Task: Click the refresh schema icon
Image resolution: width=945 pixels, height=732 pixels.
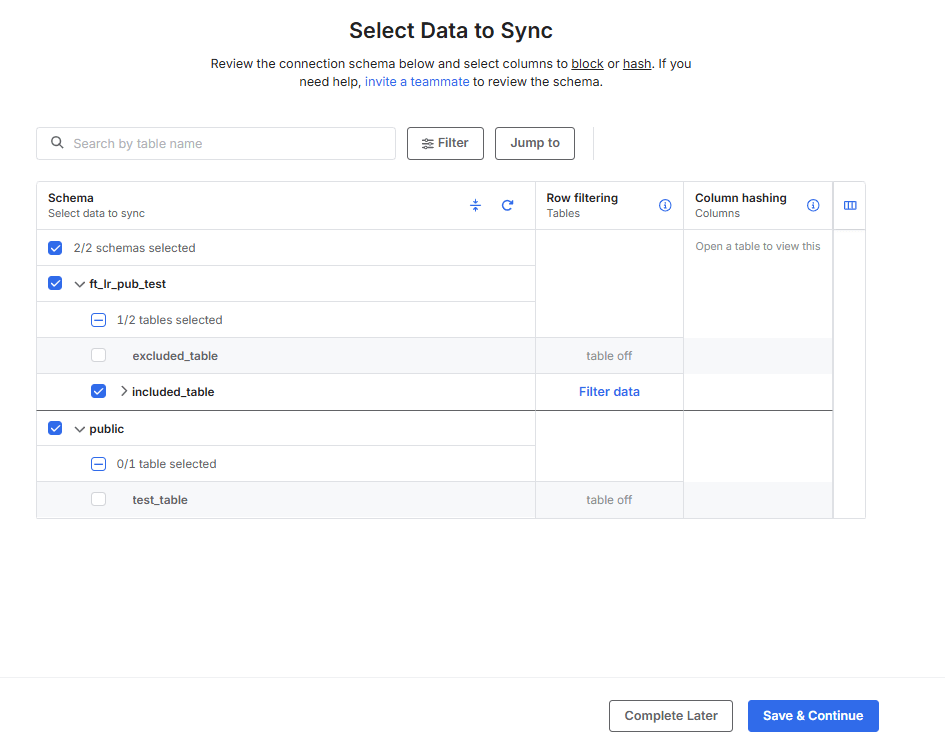Action: point(507,205)
